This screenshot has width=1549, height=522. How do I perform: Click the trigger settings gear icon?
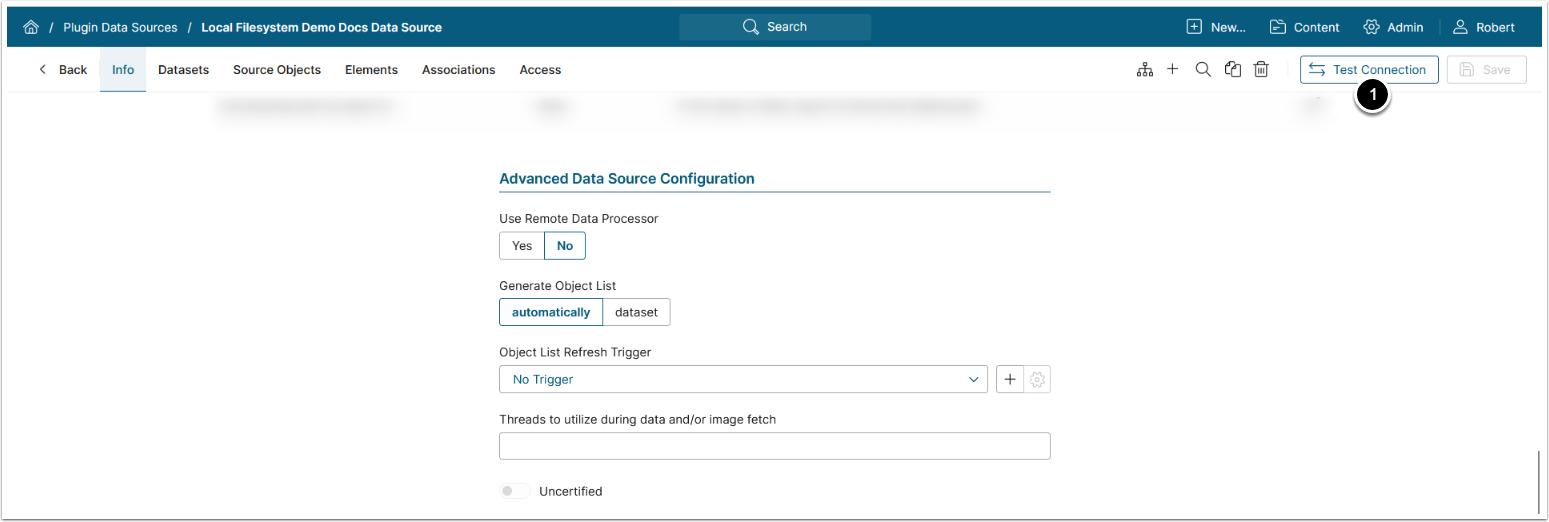tap(1038, 380)
